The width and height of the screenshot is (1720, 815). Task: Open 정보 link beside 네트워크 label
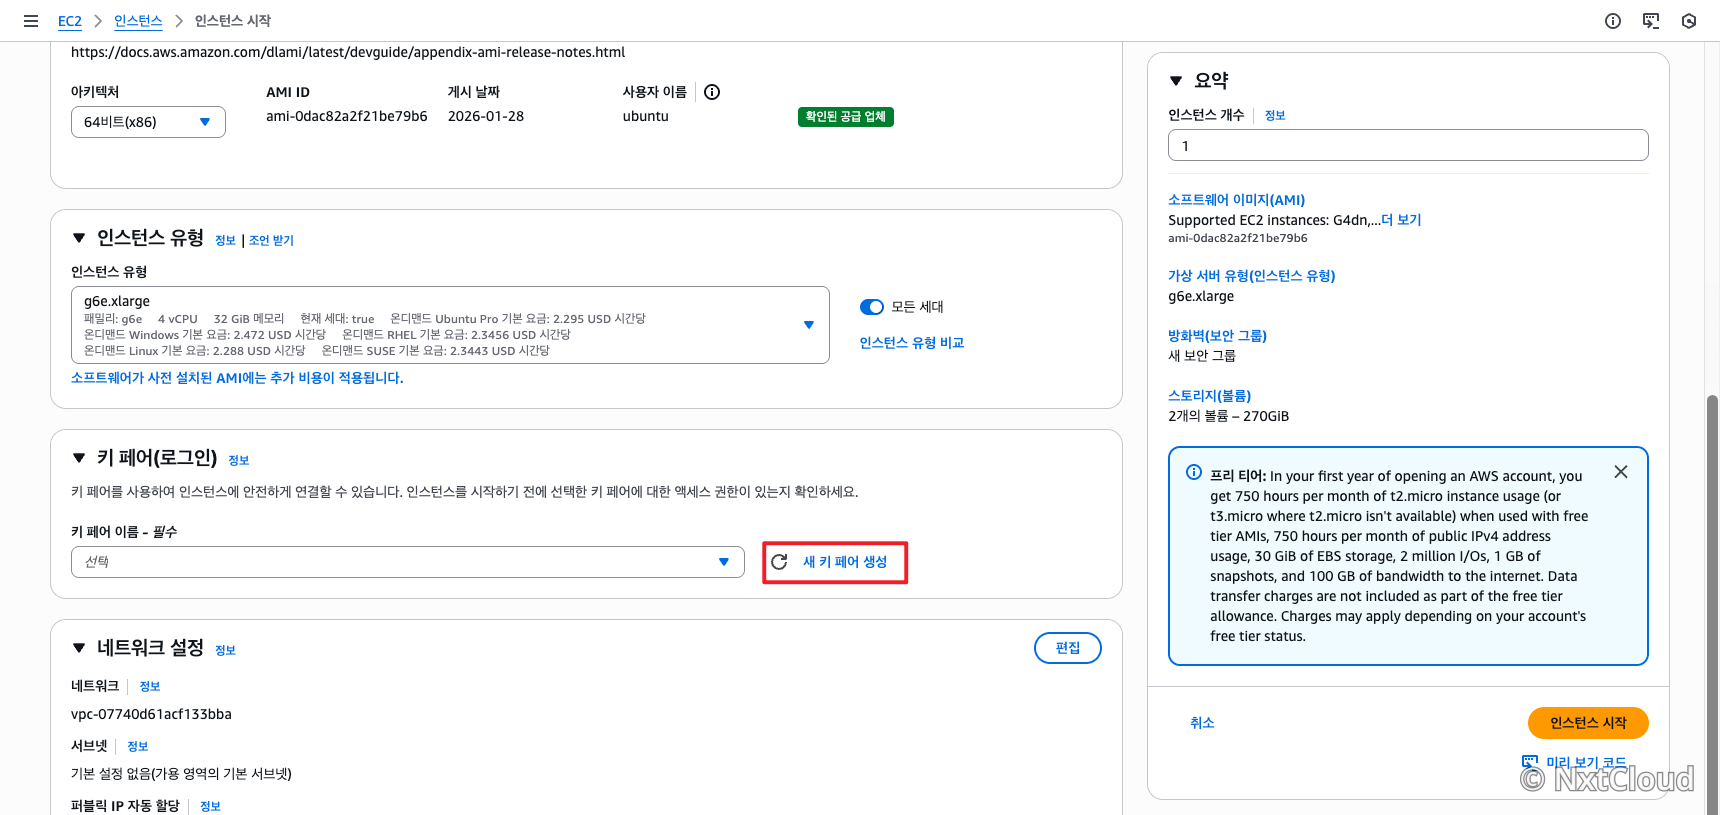pyautogui.click(x=150, y=686)
